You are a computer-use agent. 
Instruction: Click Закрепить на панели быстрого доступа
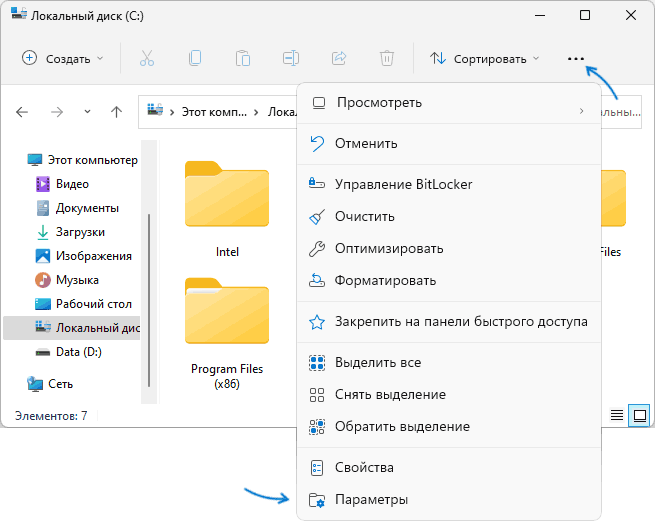click(449, 322)
